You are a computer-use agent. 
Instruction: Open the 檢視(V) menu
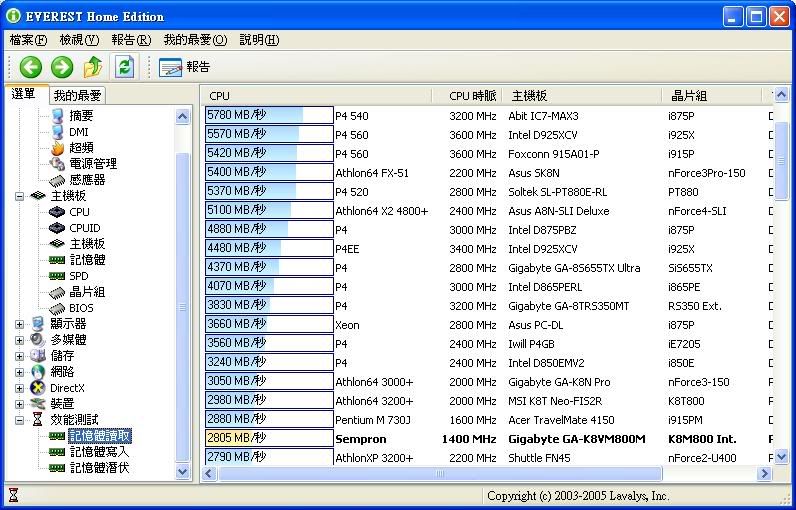tap(79, 40)
